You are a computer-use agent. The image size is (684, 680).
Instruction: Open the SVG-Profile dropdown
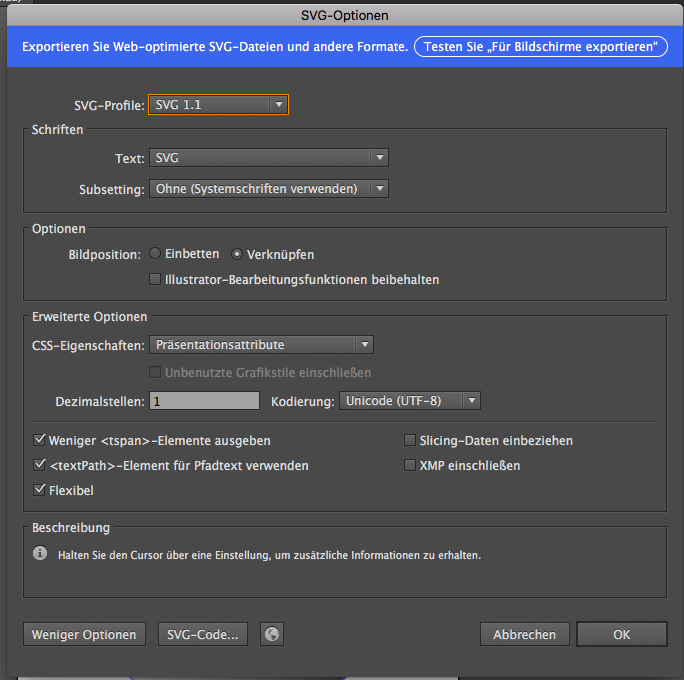tap(218, 104)
